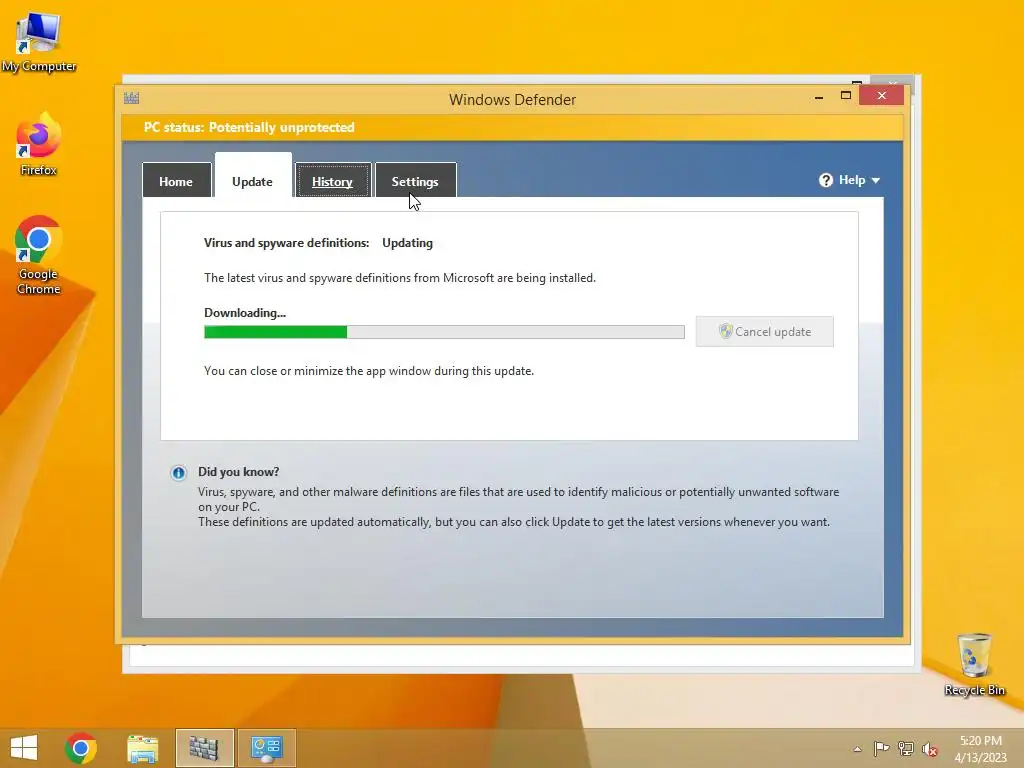Click the Help question mark icon
Image resolution: width=1024 pixels, height=768 pixels.
825,180
